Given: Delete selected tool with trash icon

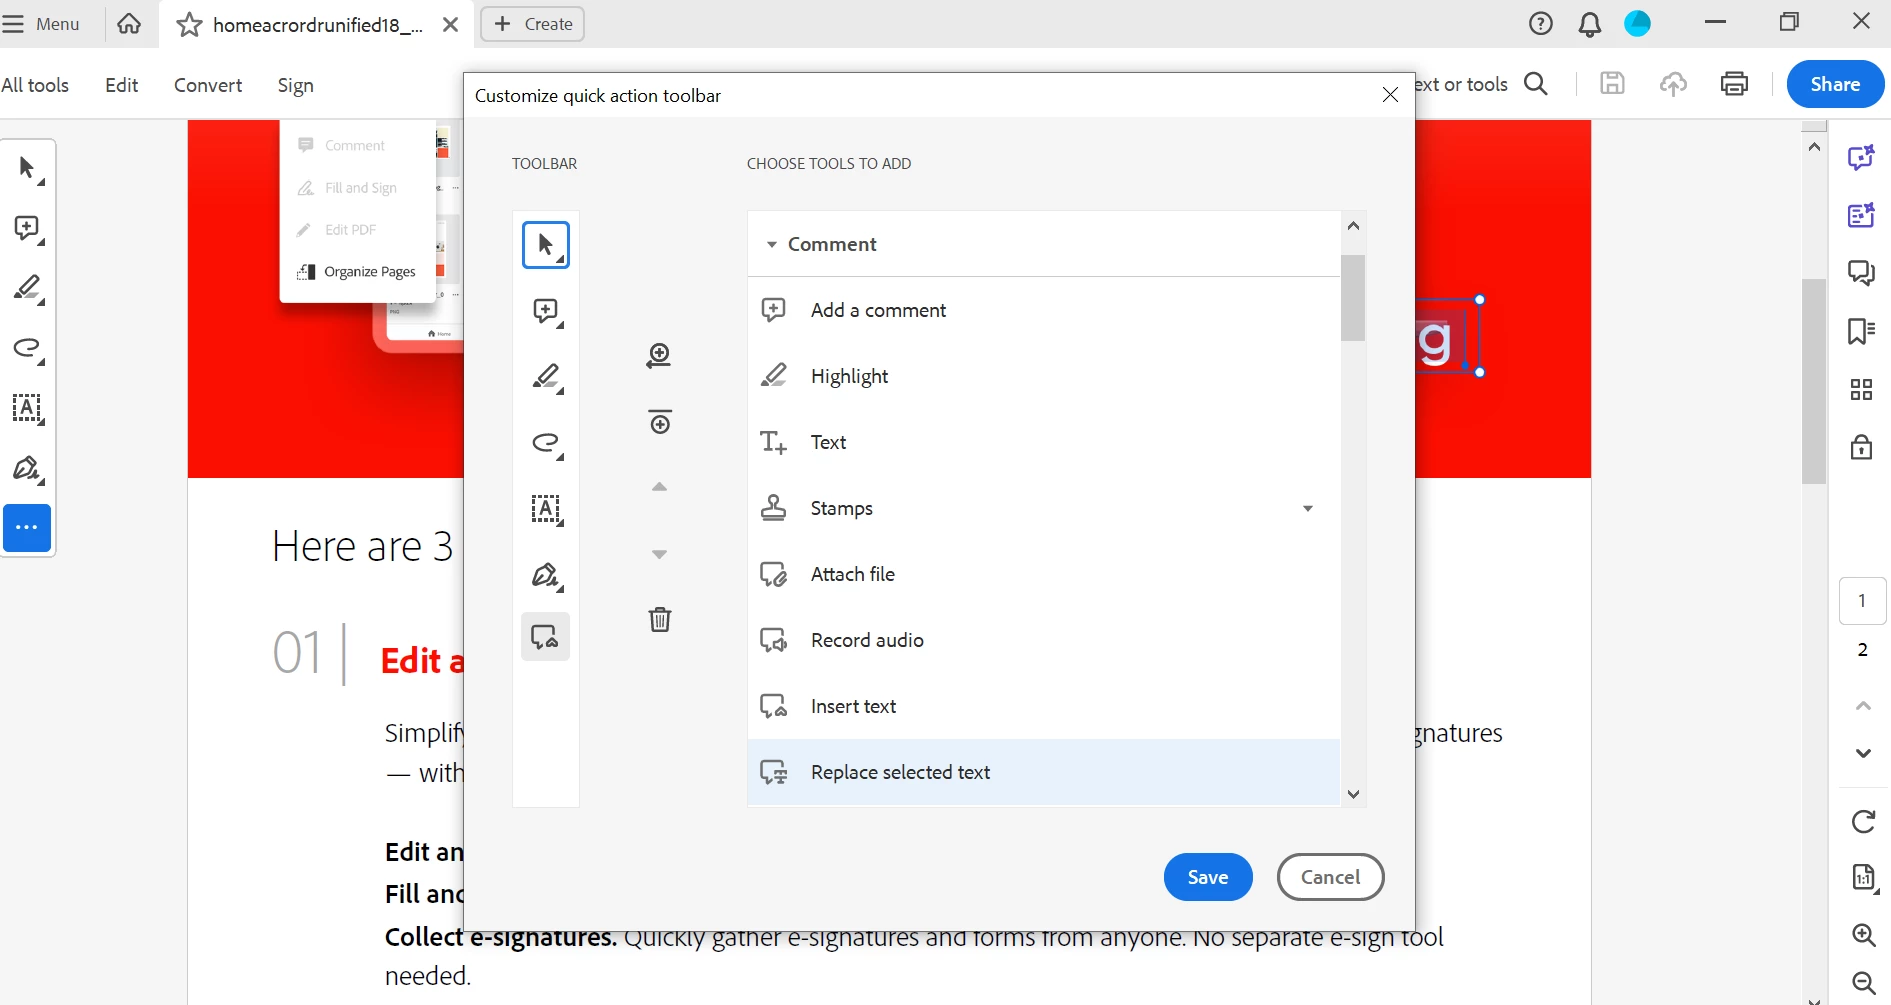Looking at the screenshot, I should pyautogui.click(x=660, y=619).
